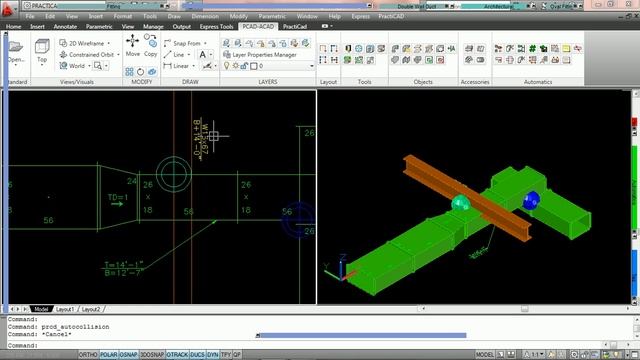Expand the Top view dropdown arrow

click(42, 65)
